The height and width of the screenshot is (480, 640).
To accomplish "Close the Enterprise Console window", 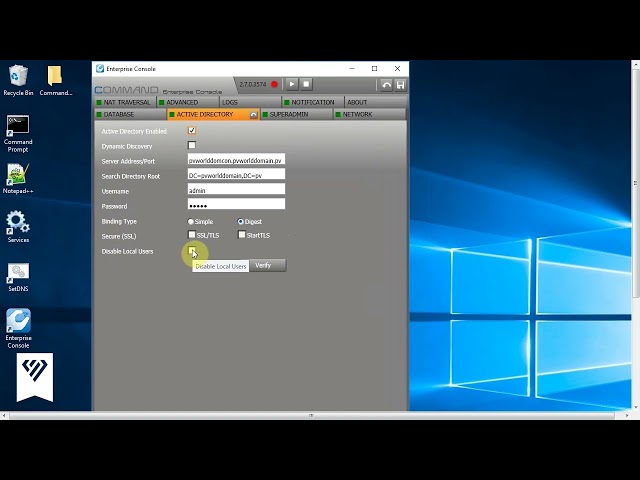I will click(x=397, y=69).
